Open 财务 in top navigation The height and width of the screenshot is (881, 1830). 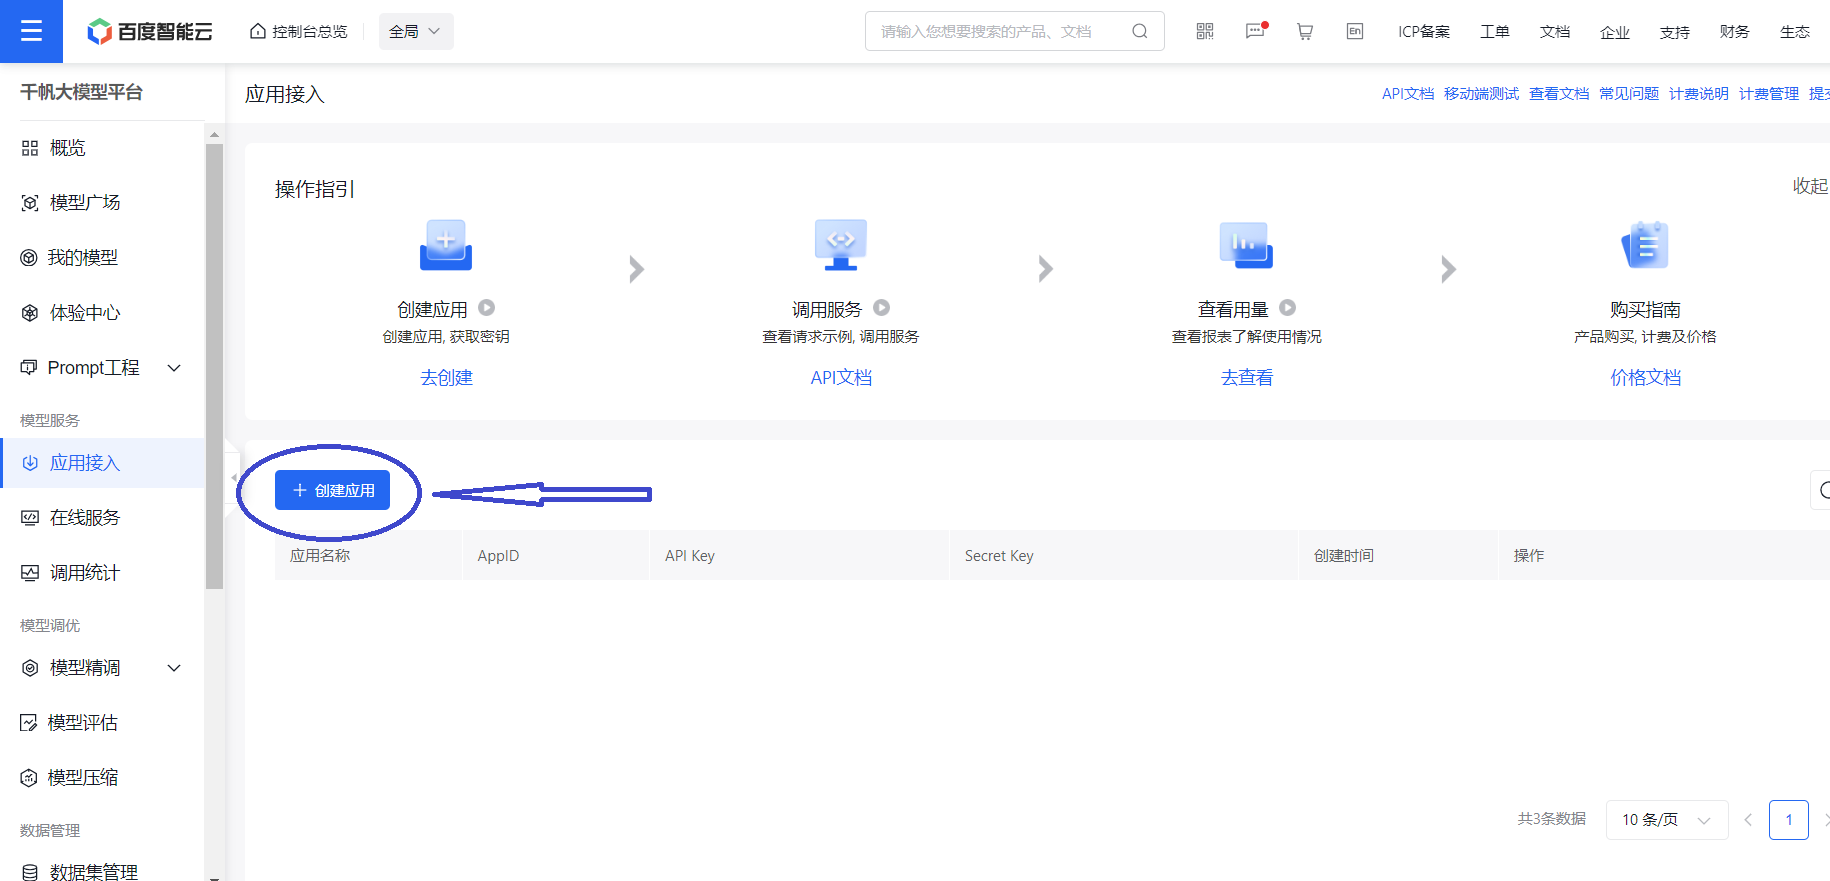[x=1735, y=32]
